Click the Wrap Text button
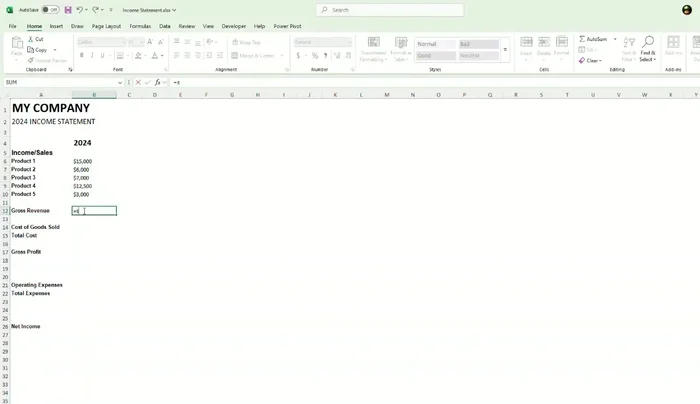700x404 pixels. (246, 42)
